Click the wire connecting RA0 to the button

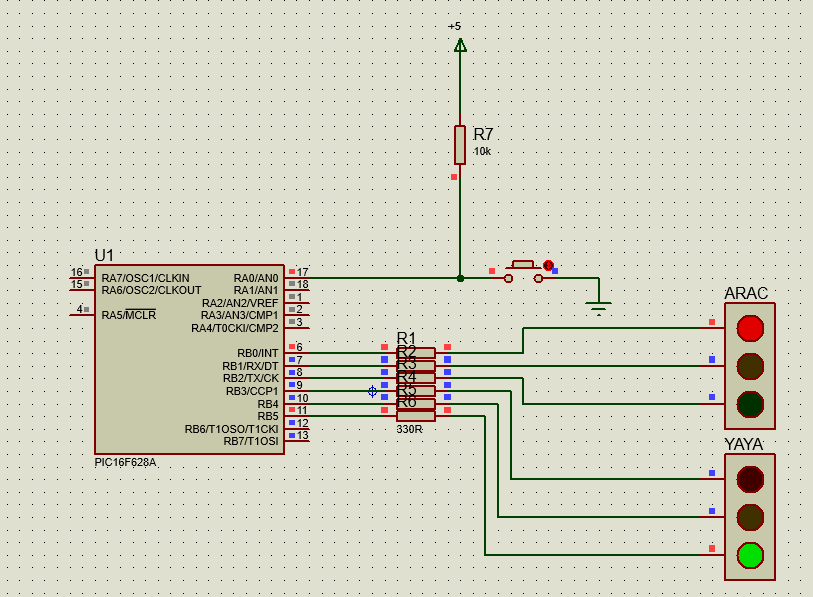390,276
